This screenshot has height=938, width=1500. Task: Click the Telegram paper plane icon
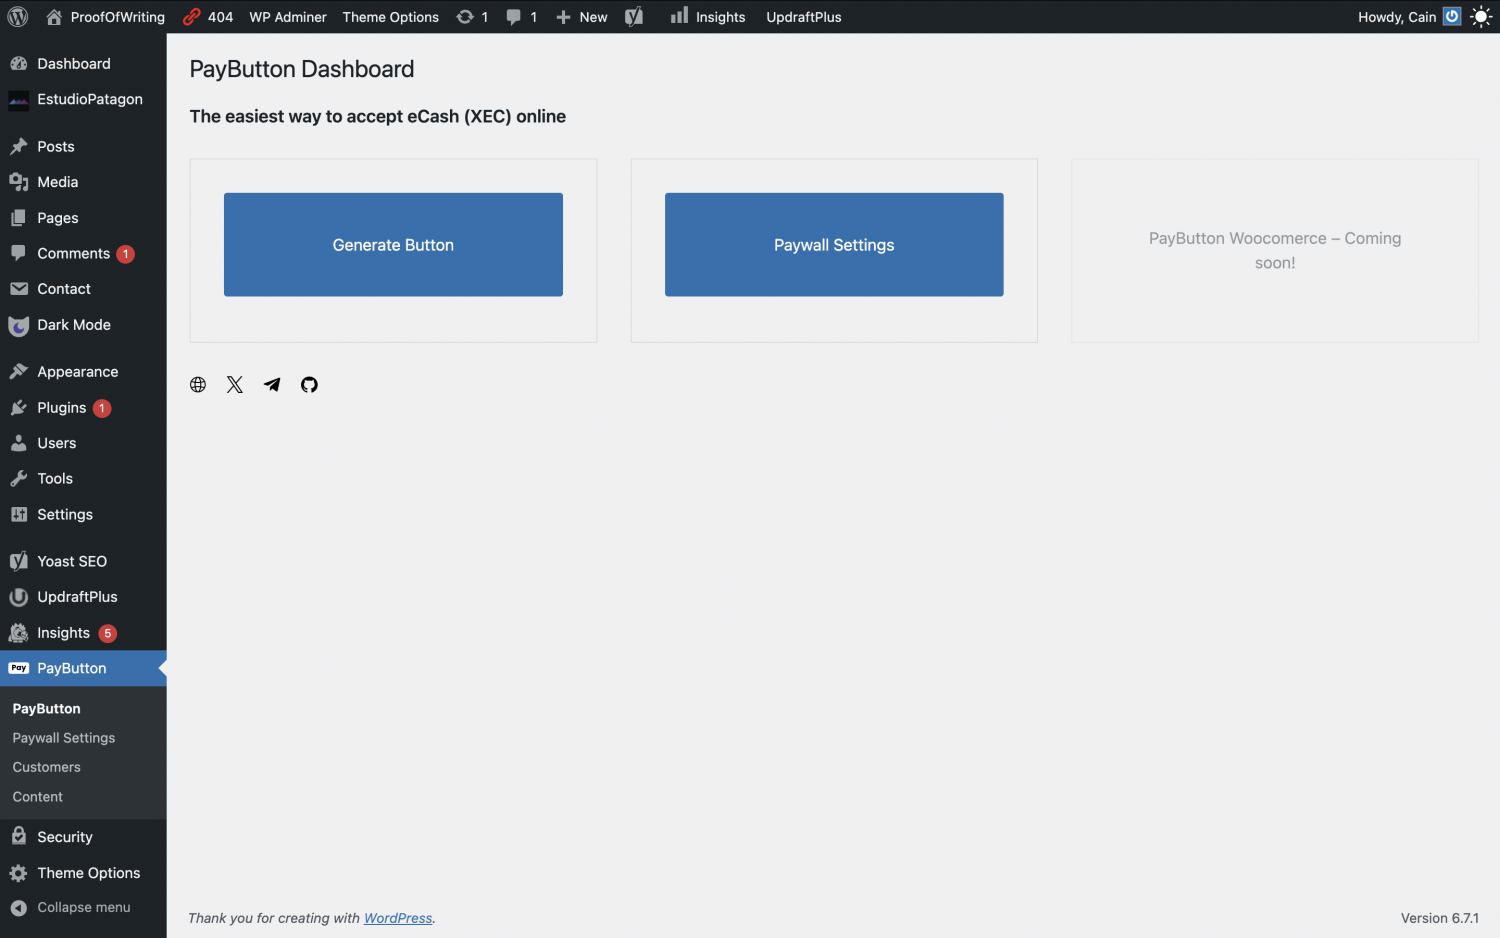(272, 385)
